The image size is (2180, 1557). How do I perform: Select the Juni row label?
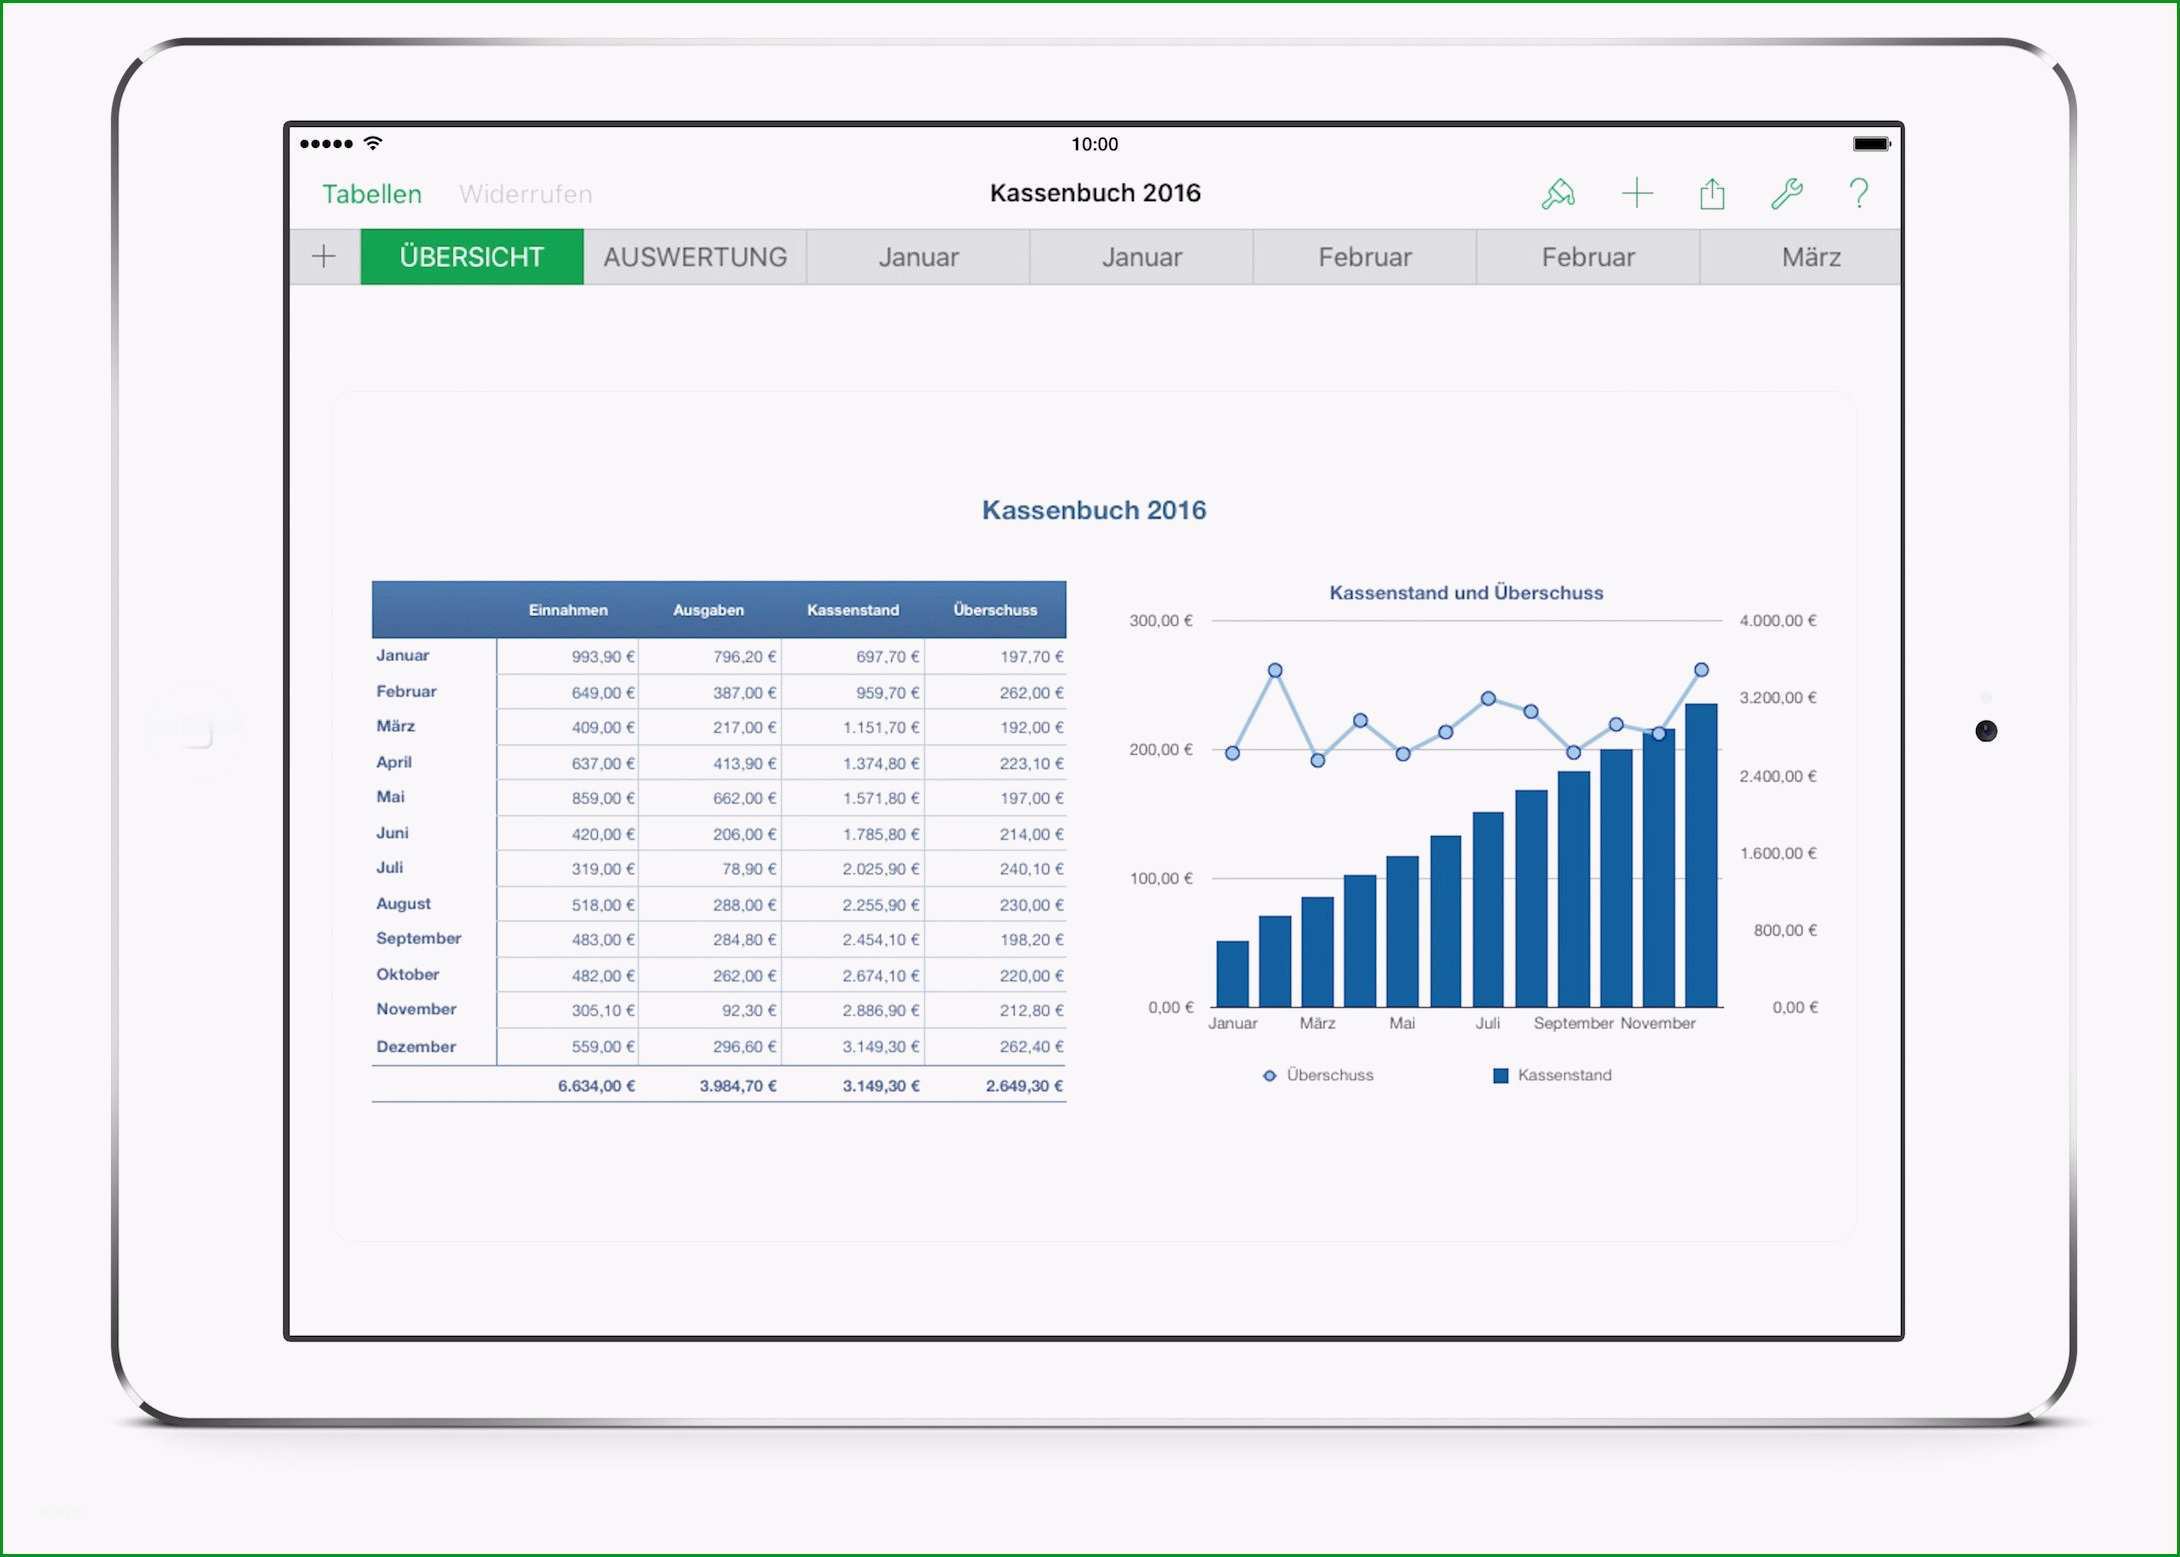(x=392, y=833)
